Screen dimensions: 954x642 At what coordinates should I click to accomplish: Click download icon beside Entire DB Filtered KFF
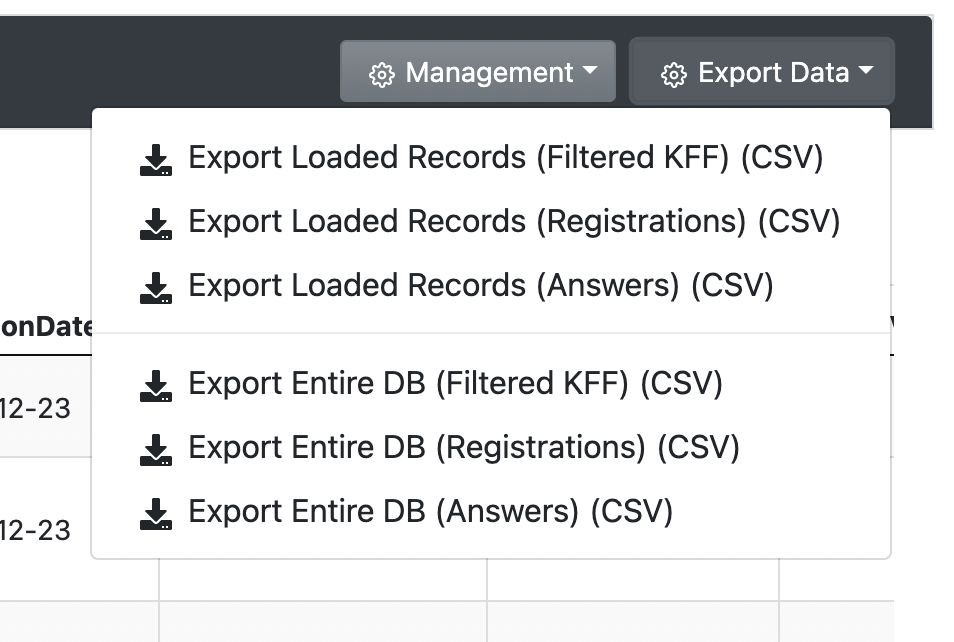(156, 386)
